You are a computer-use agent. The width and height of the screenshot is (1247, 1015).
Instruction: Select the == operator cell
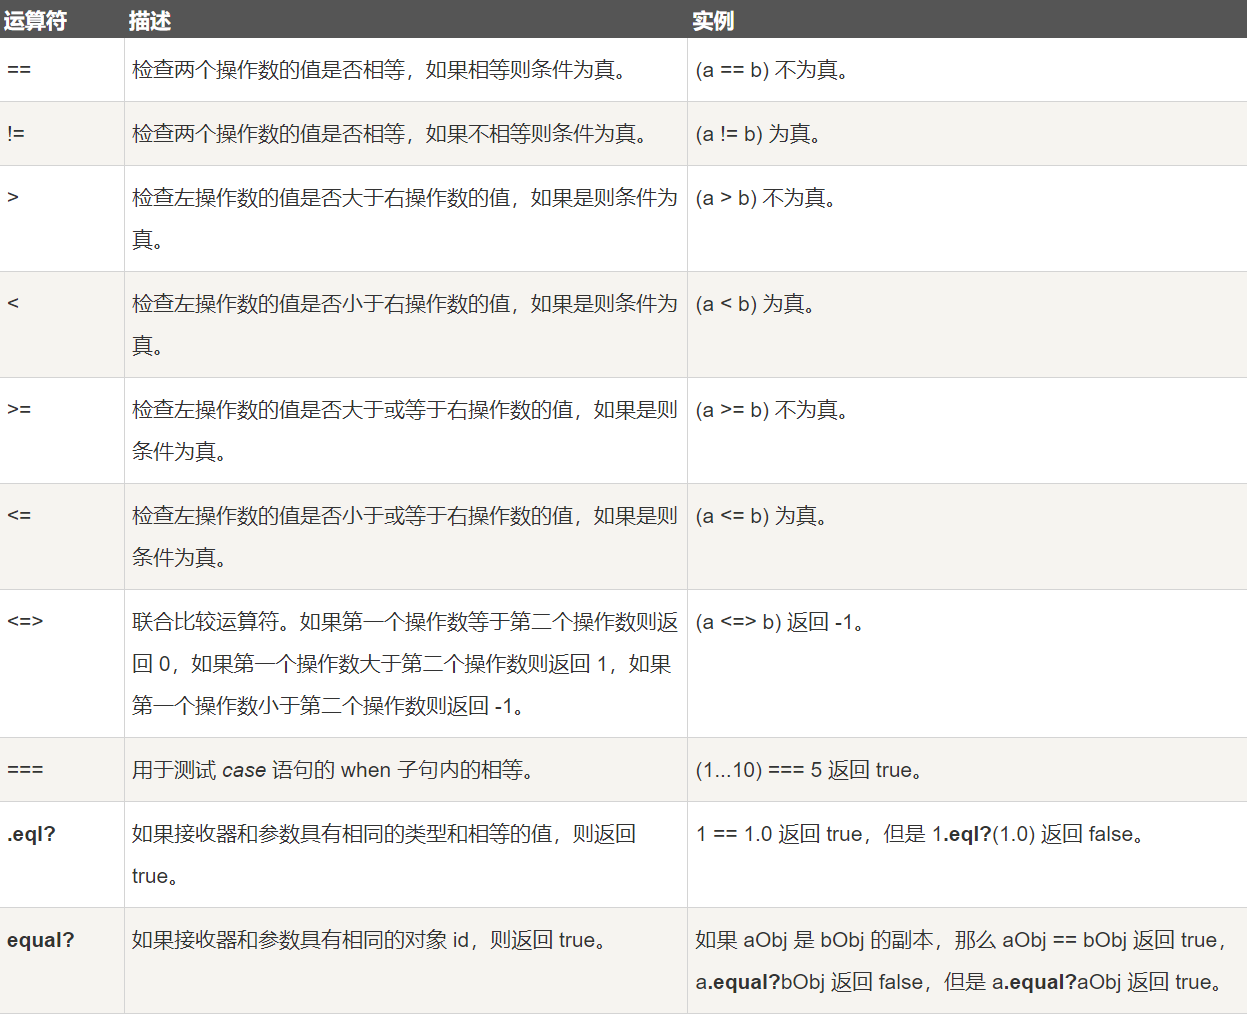coord(19,70)
